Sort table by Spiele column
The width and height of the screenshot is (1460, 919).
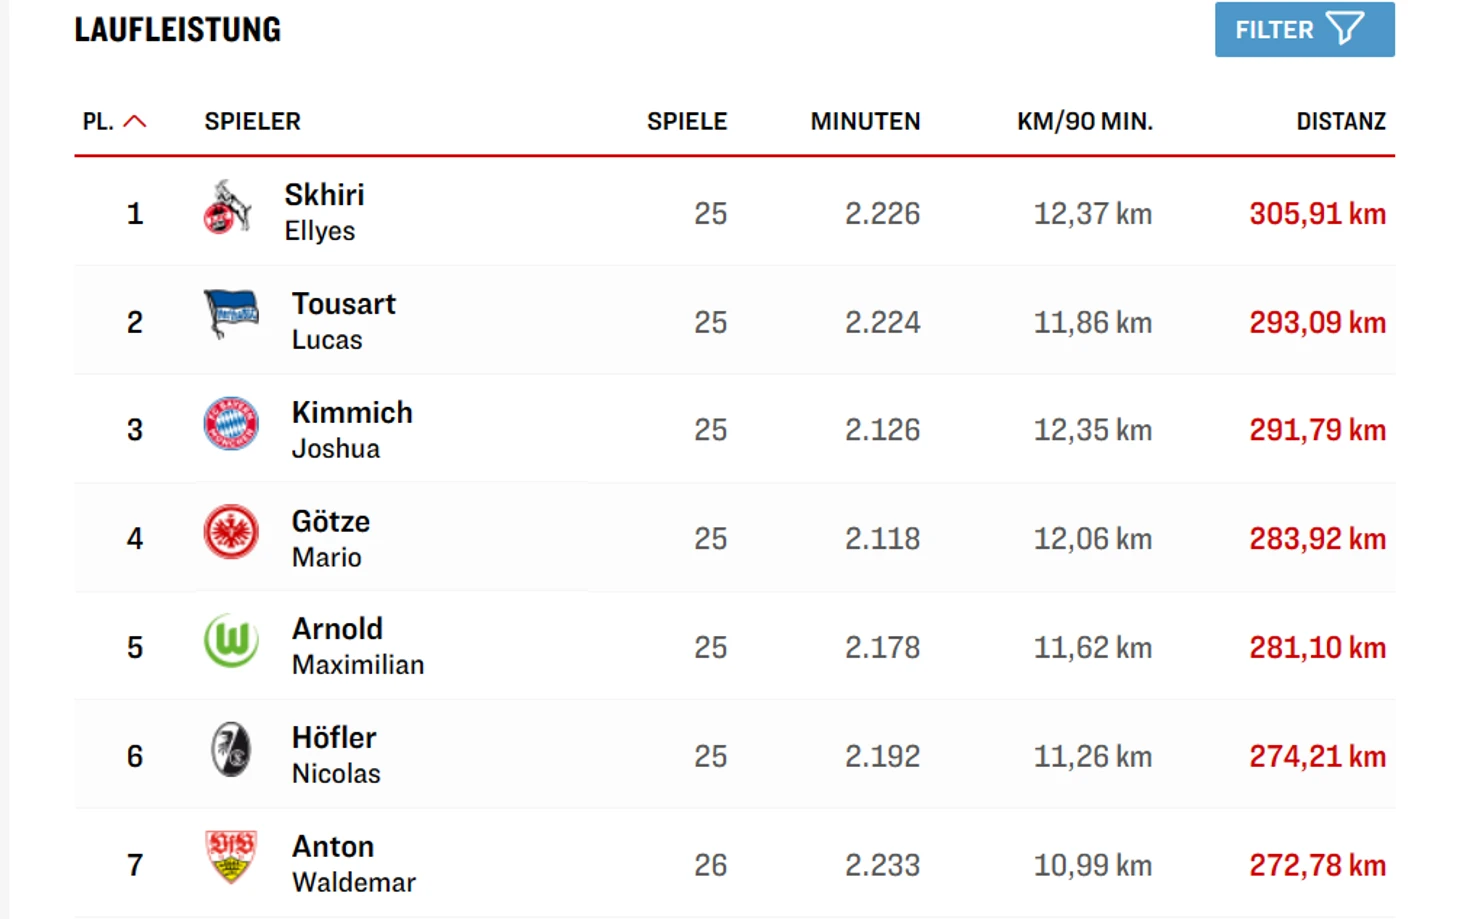(x=686, y=122)
